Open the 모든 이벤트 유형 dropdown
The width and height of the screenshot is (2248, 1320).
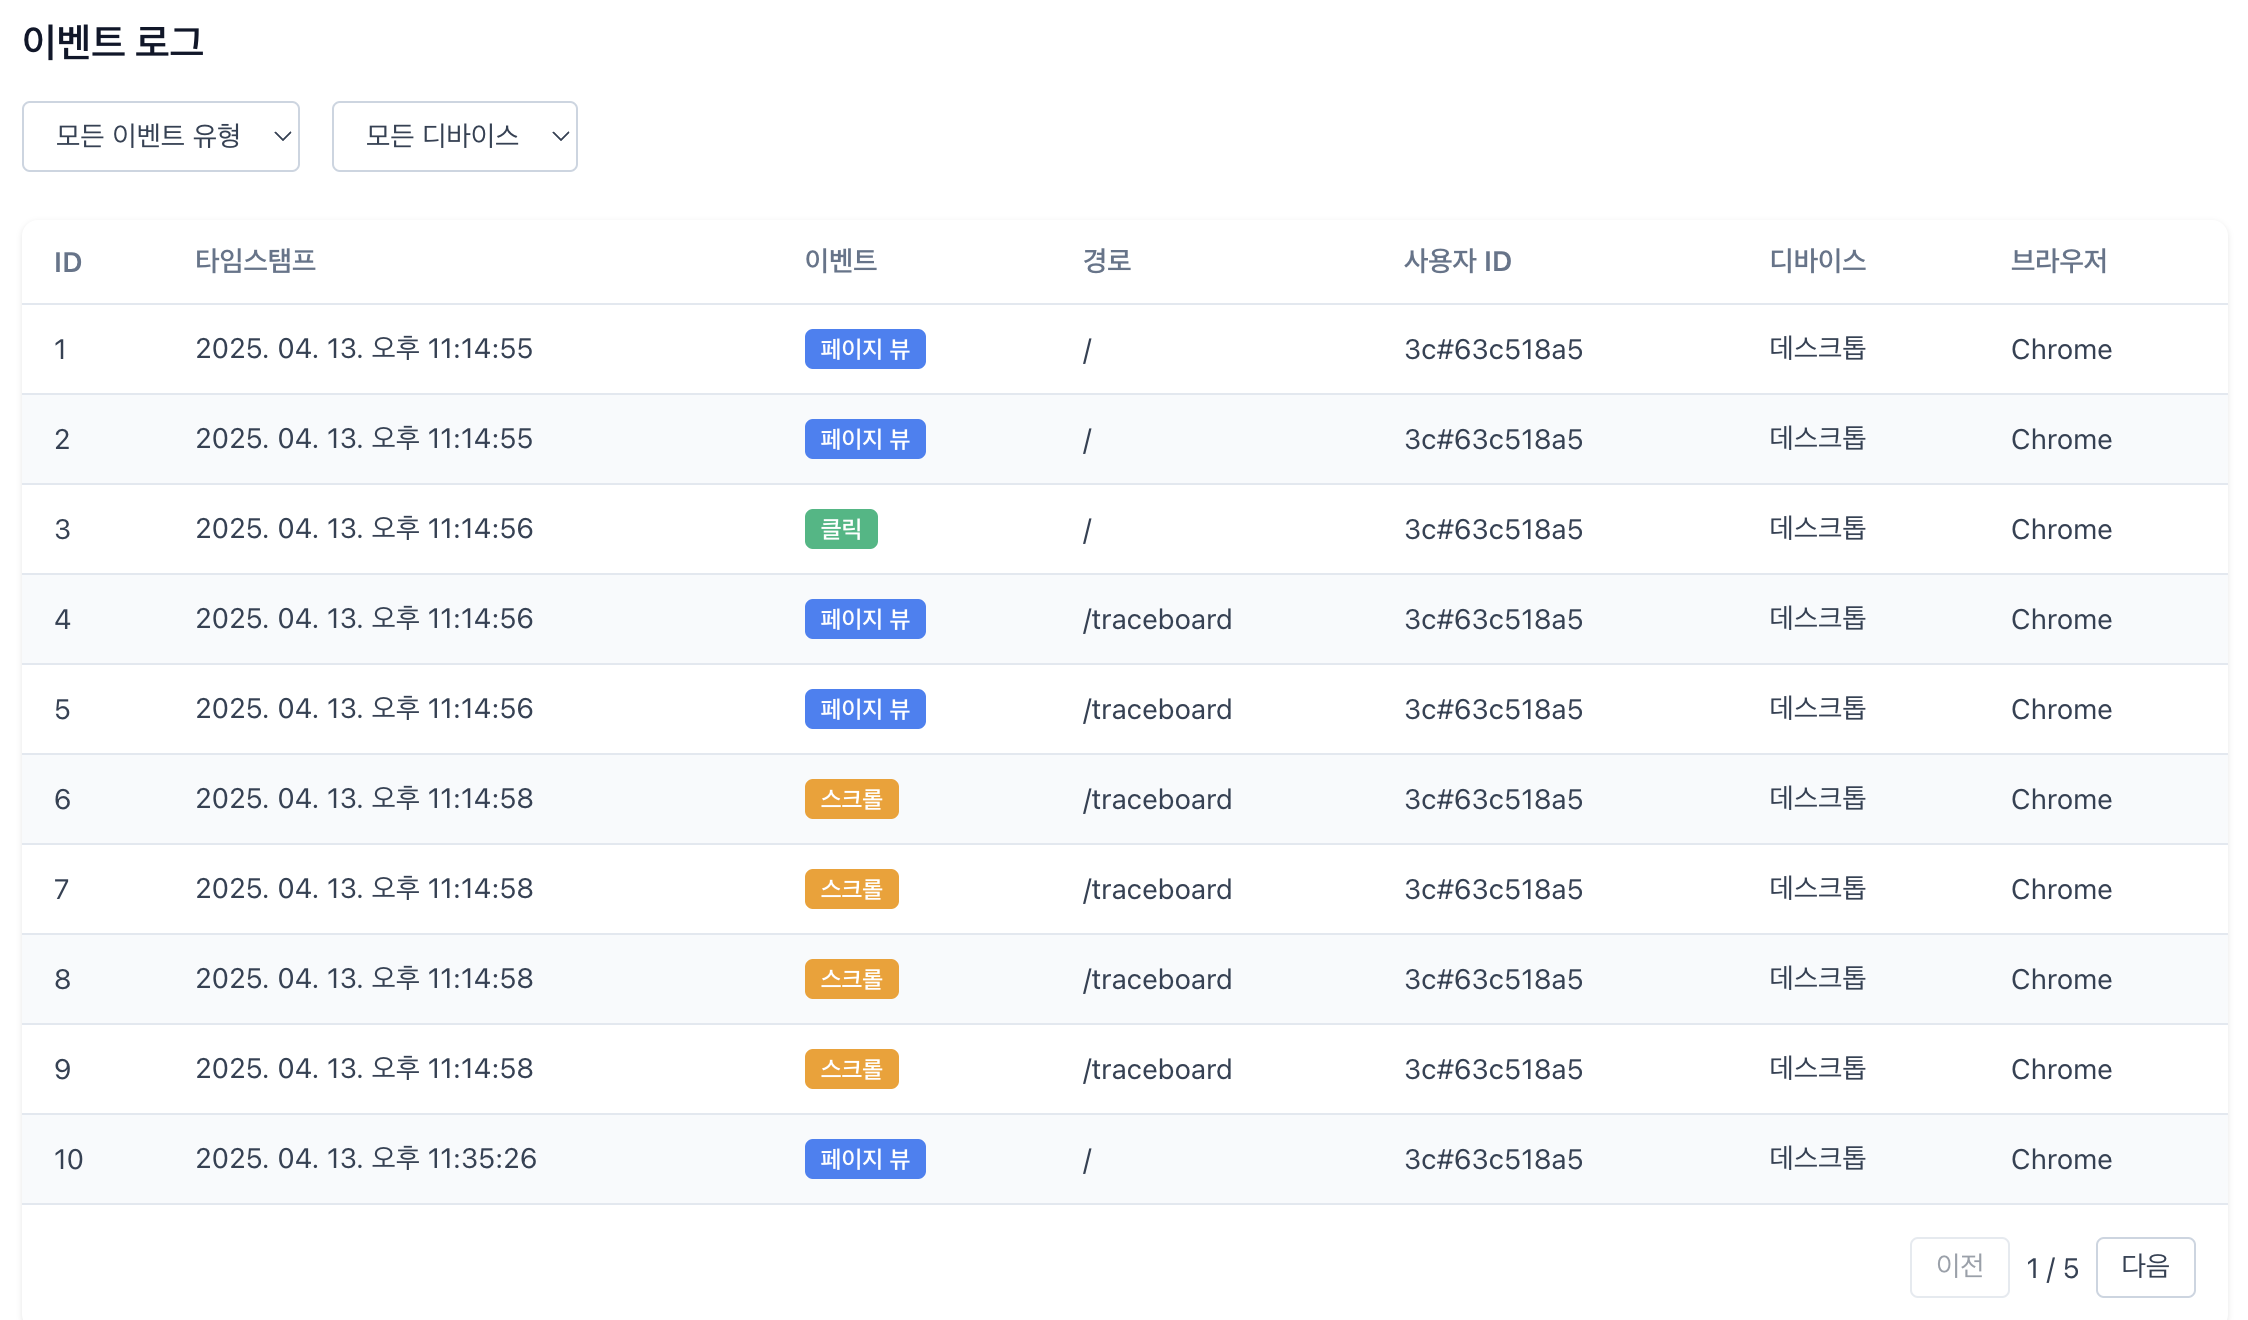click(161, 136)
